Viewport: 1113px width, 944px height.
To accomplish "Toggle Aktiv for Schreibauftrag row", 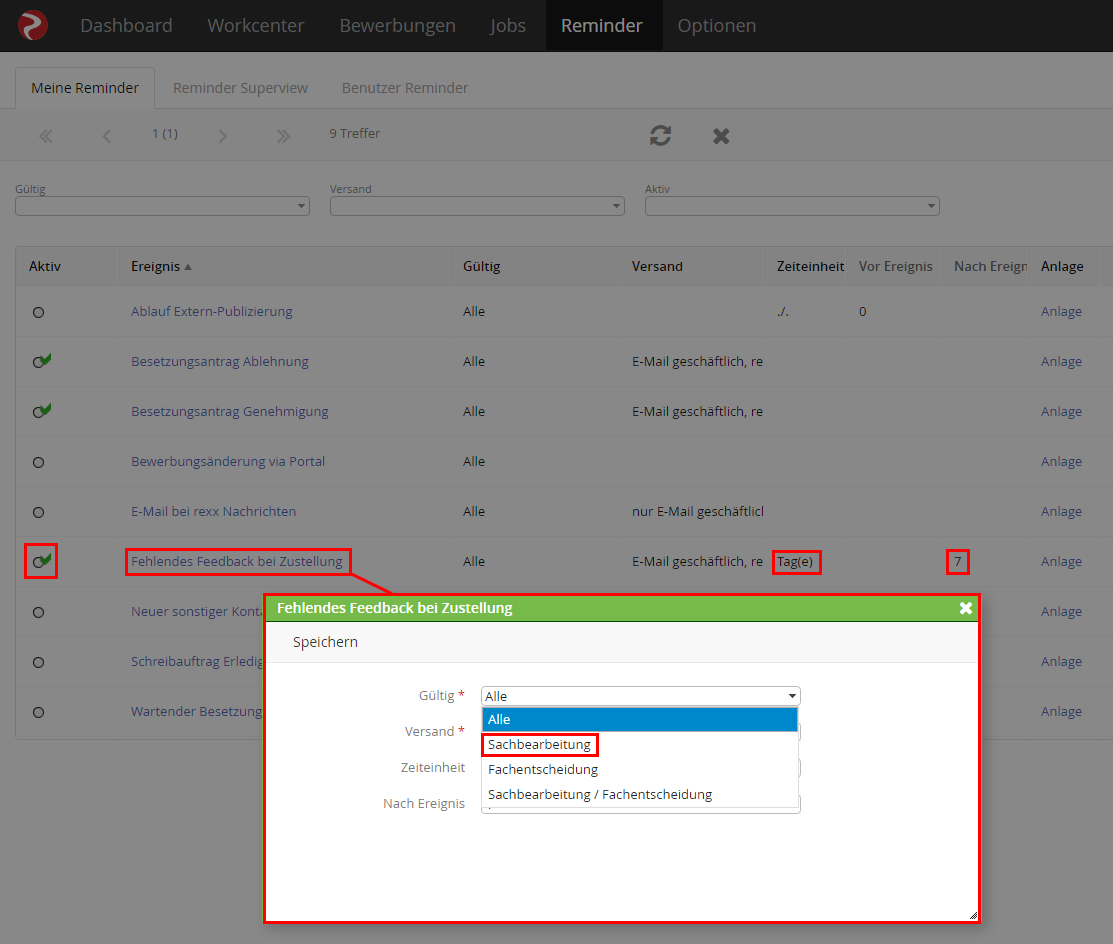I will click(38, 662).
